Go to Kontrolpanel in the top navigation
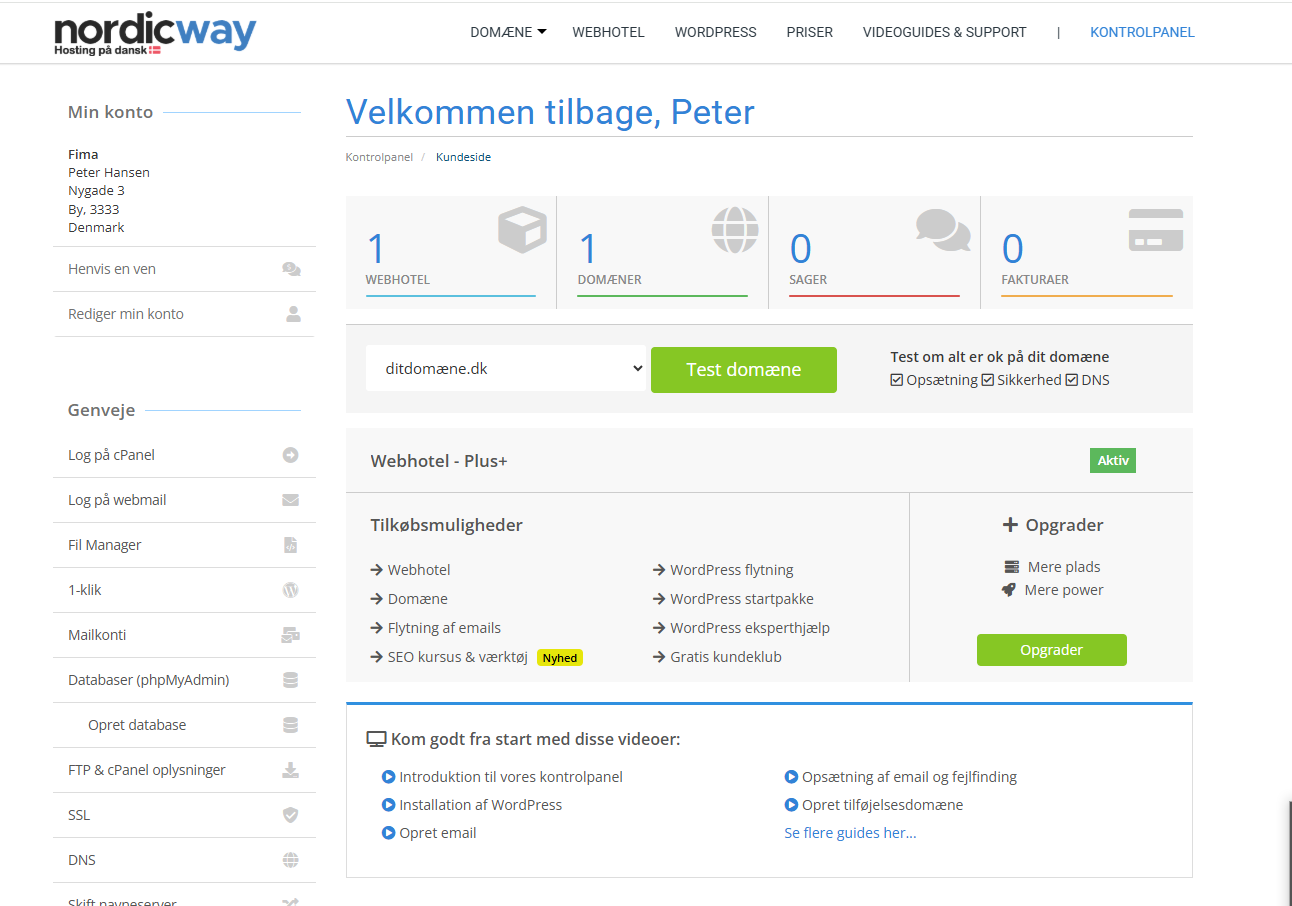 coord(1142,32)
